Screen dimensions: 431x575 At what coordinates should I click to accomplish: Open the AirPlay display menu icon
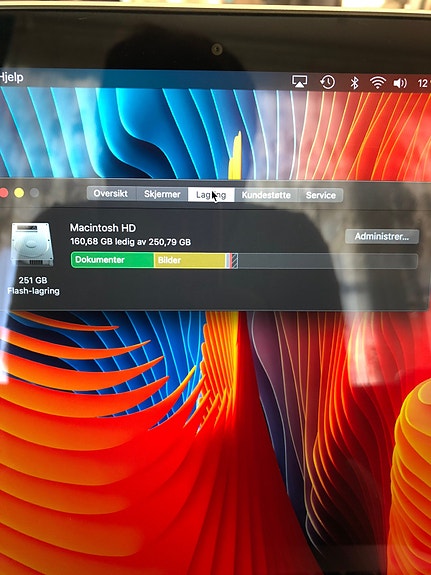click(x=299, y=81)
